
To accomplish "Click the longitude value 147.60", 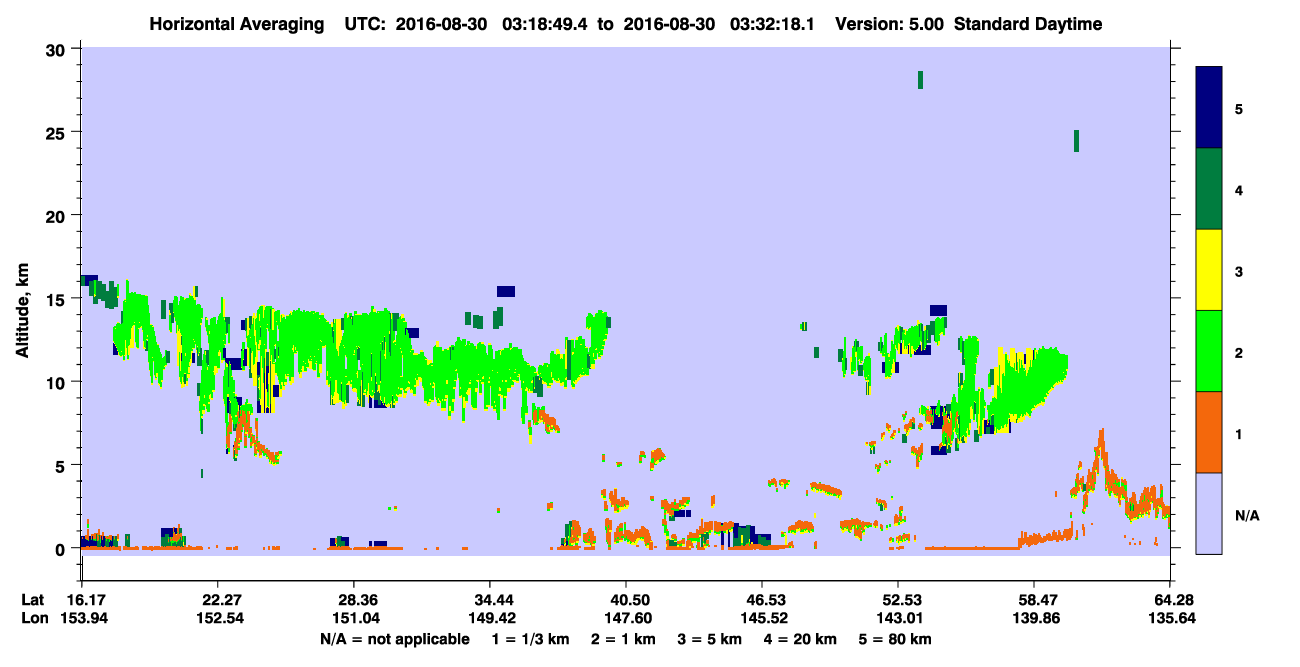I will [x=626, y=618].
